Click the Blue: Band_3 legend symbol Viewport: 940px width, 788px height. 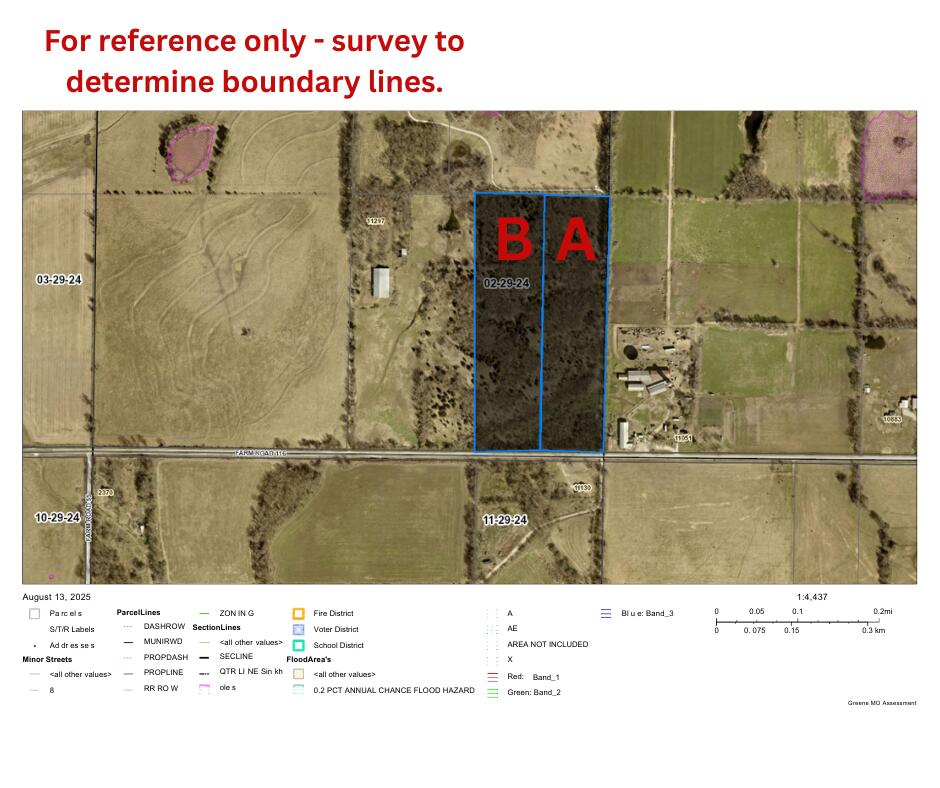[605, 613]
